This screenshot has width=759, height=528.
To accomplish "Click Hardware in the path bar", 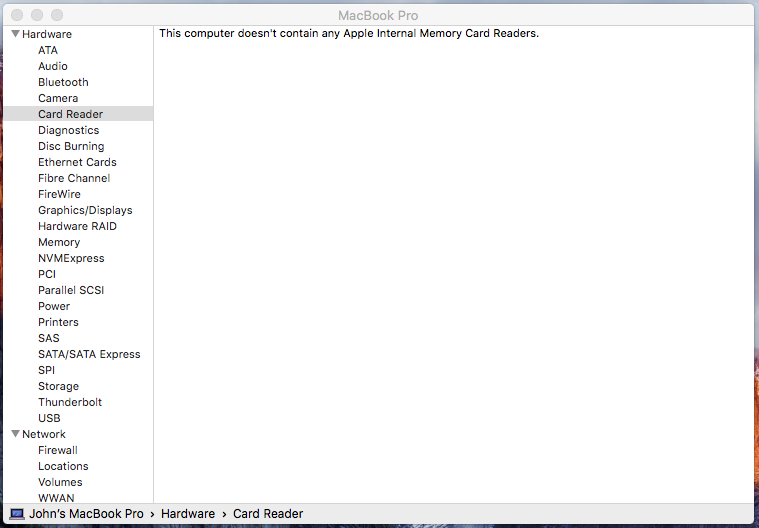I will [188, 513].
